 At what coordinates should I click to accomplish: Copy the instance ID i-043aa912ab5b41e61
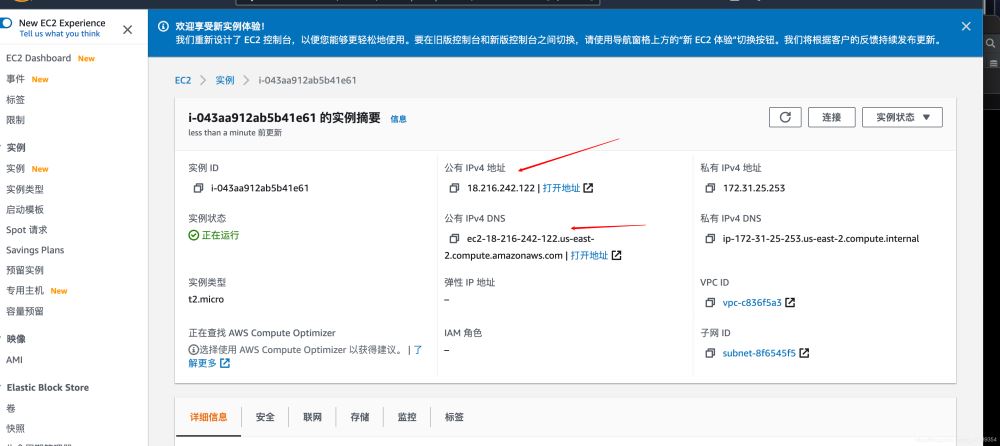click(198, 188)
